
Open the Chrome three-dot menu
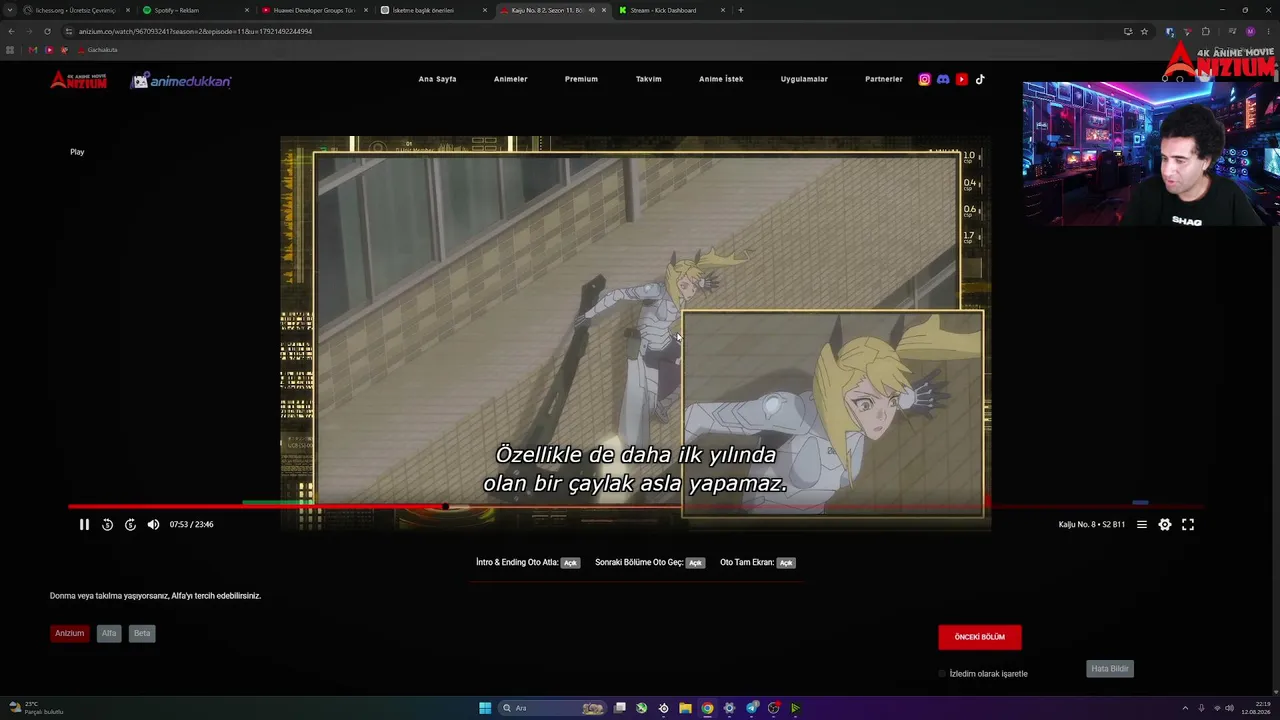[x=1268, y=31]
